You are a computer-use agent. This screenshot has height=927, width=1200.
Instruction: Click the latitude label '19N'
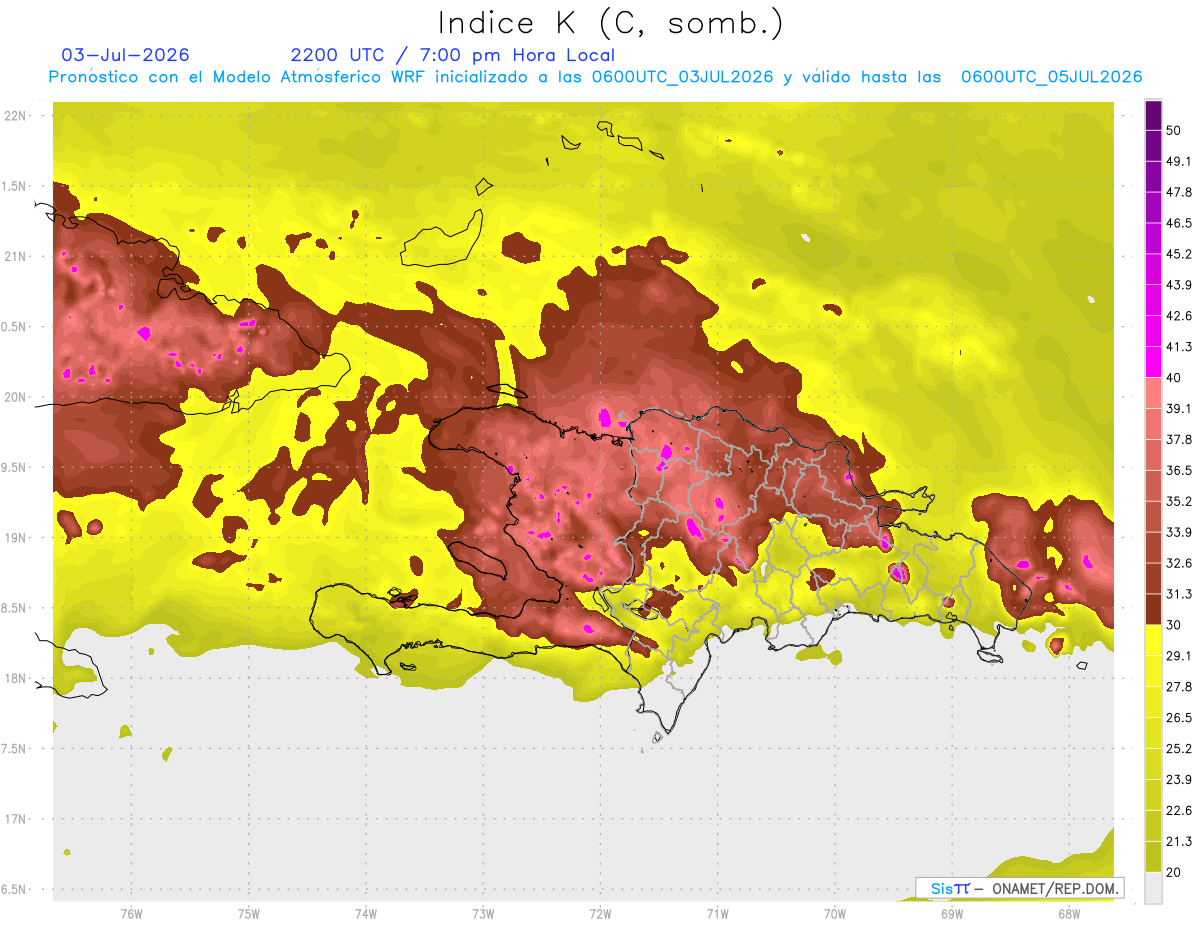click(x=15, y=538)
